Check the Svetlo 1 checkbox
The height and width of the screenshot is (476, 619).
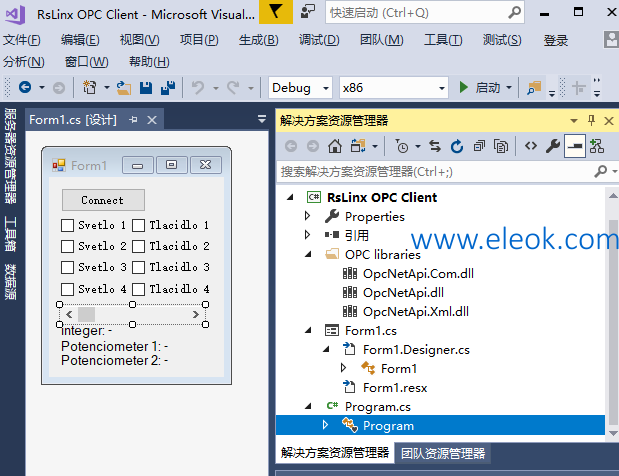tap(68, 225)
